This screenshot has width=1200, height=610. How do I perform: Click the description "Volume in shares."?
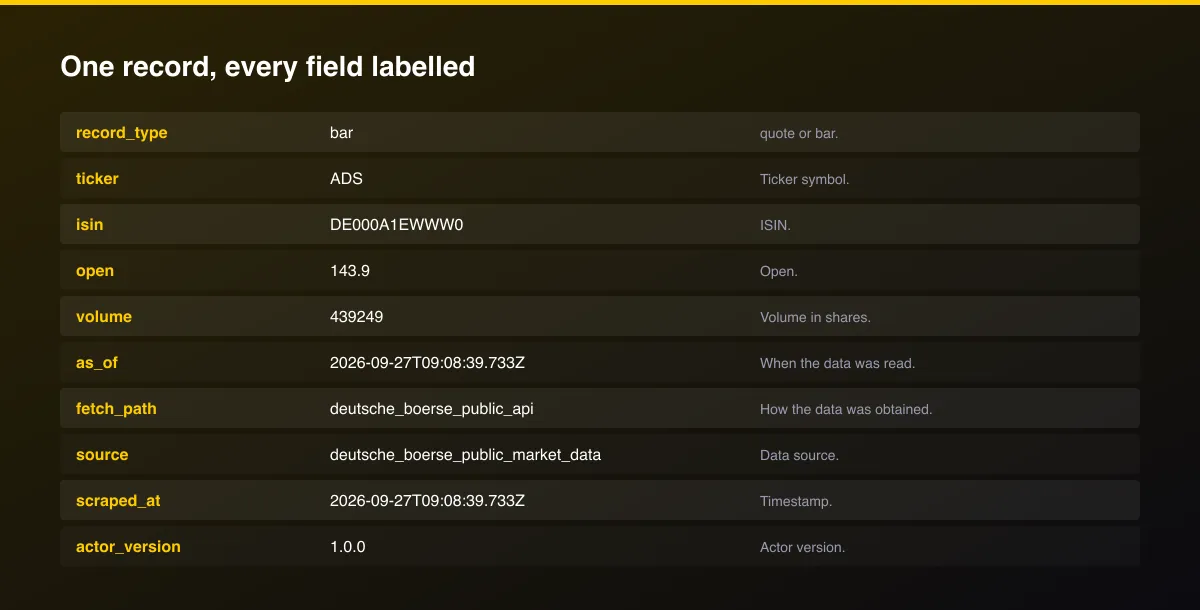coord(815,317)
